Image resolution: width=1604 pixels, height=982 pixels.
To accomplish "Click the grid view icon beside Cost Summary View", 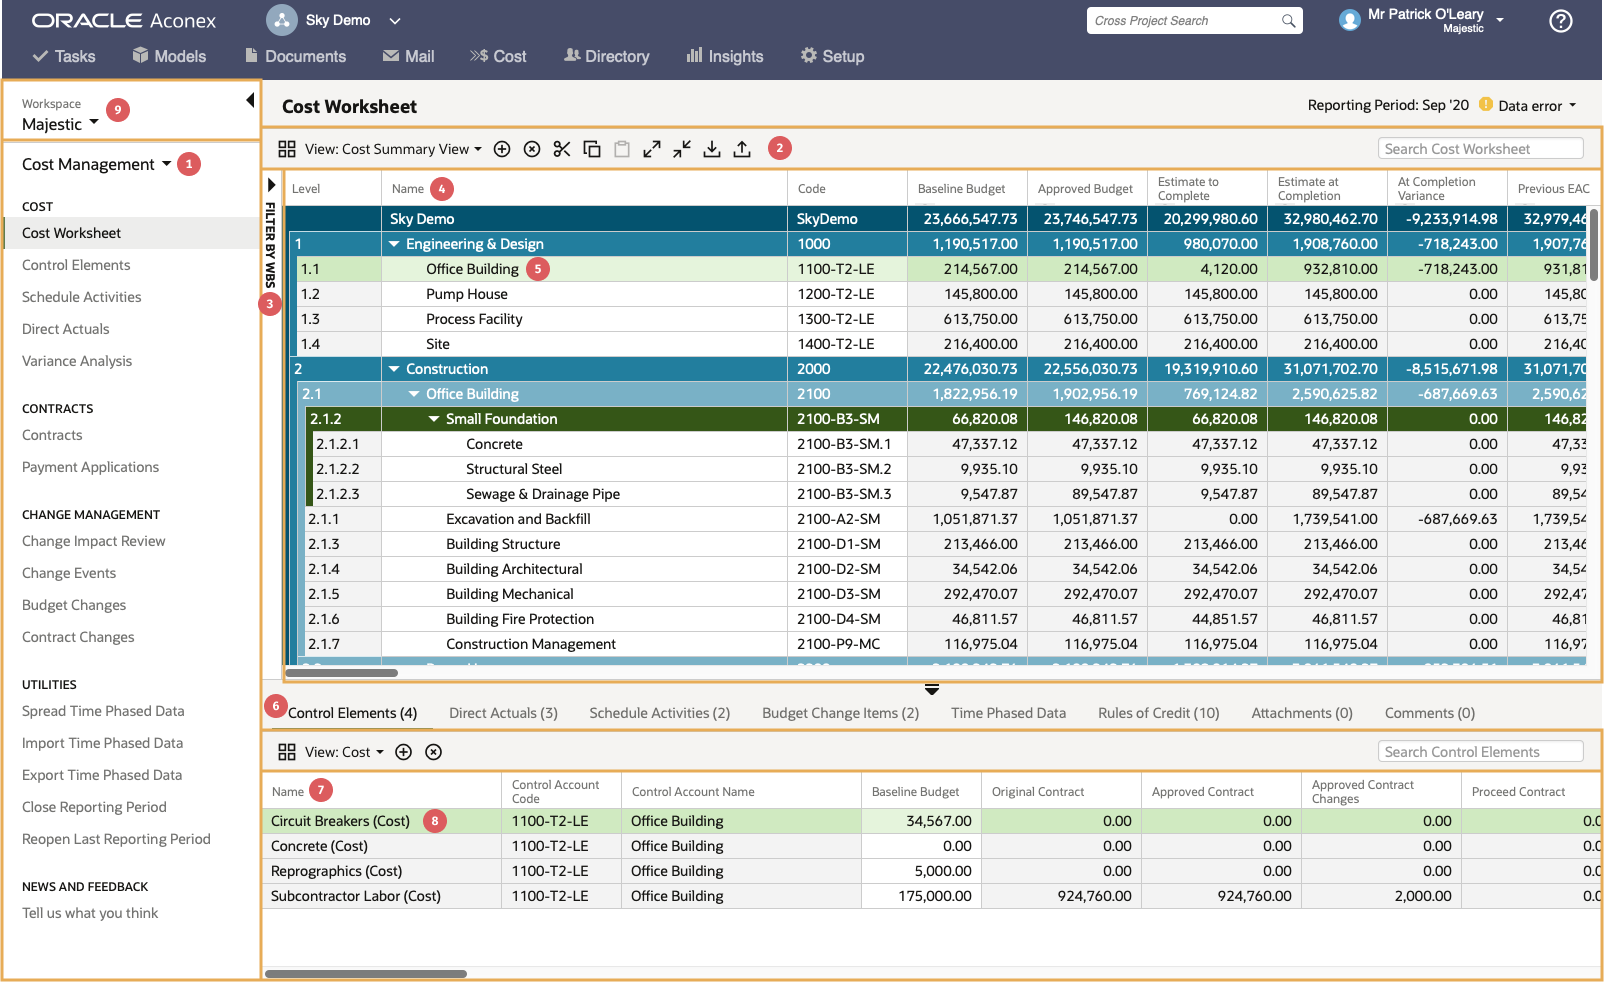I will (x=287, y=149).
